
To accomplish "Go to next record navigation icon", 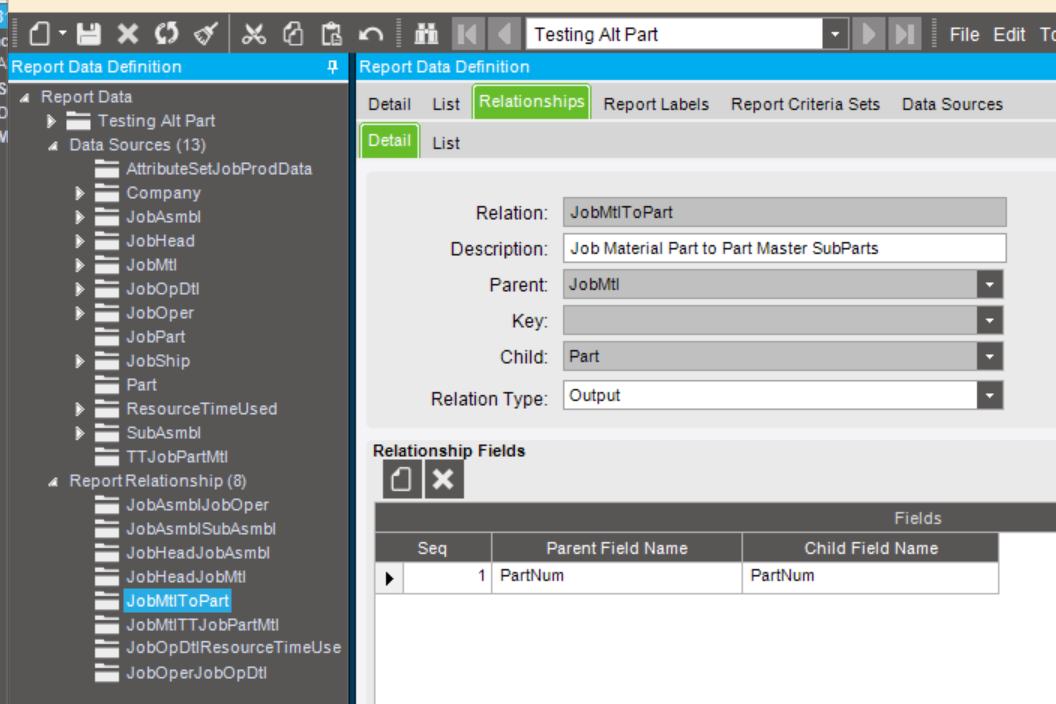I will point(868,34).
